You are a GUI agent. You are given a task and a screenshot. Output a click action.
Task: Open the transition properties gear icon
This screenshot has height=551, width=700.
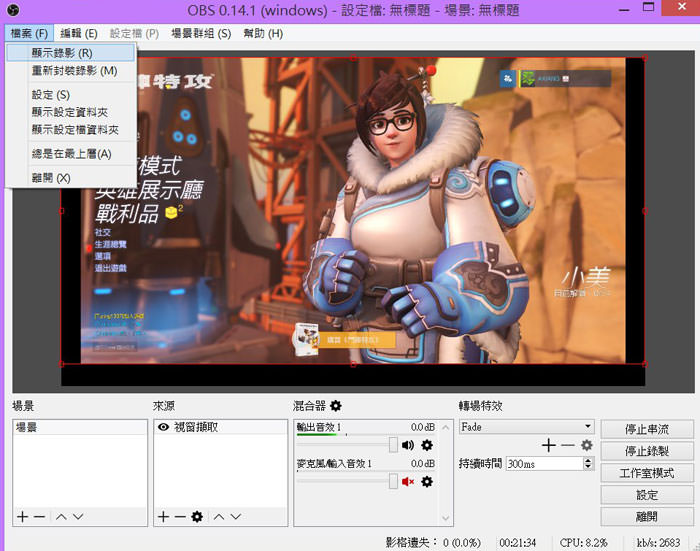[x=587, y=445]
